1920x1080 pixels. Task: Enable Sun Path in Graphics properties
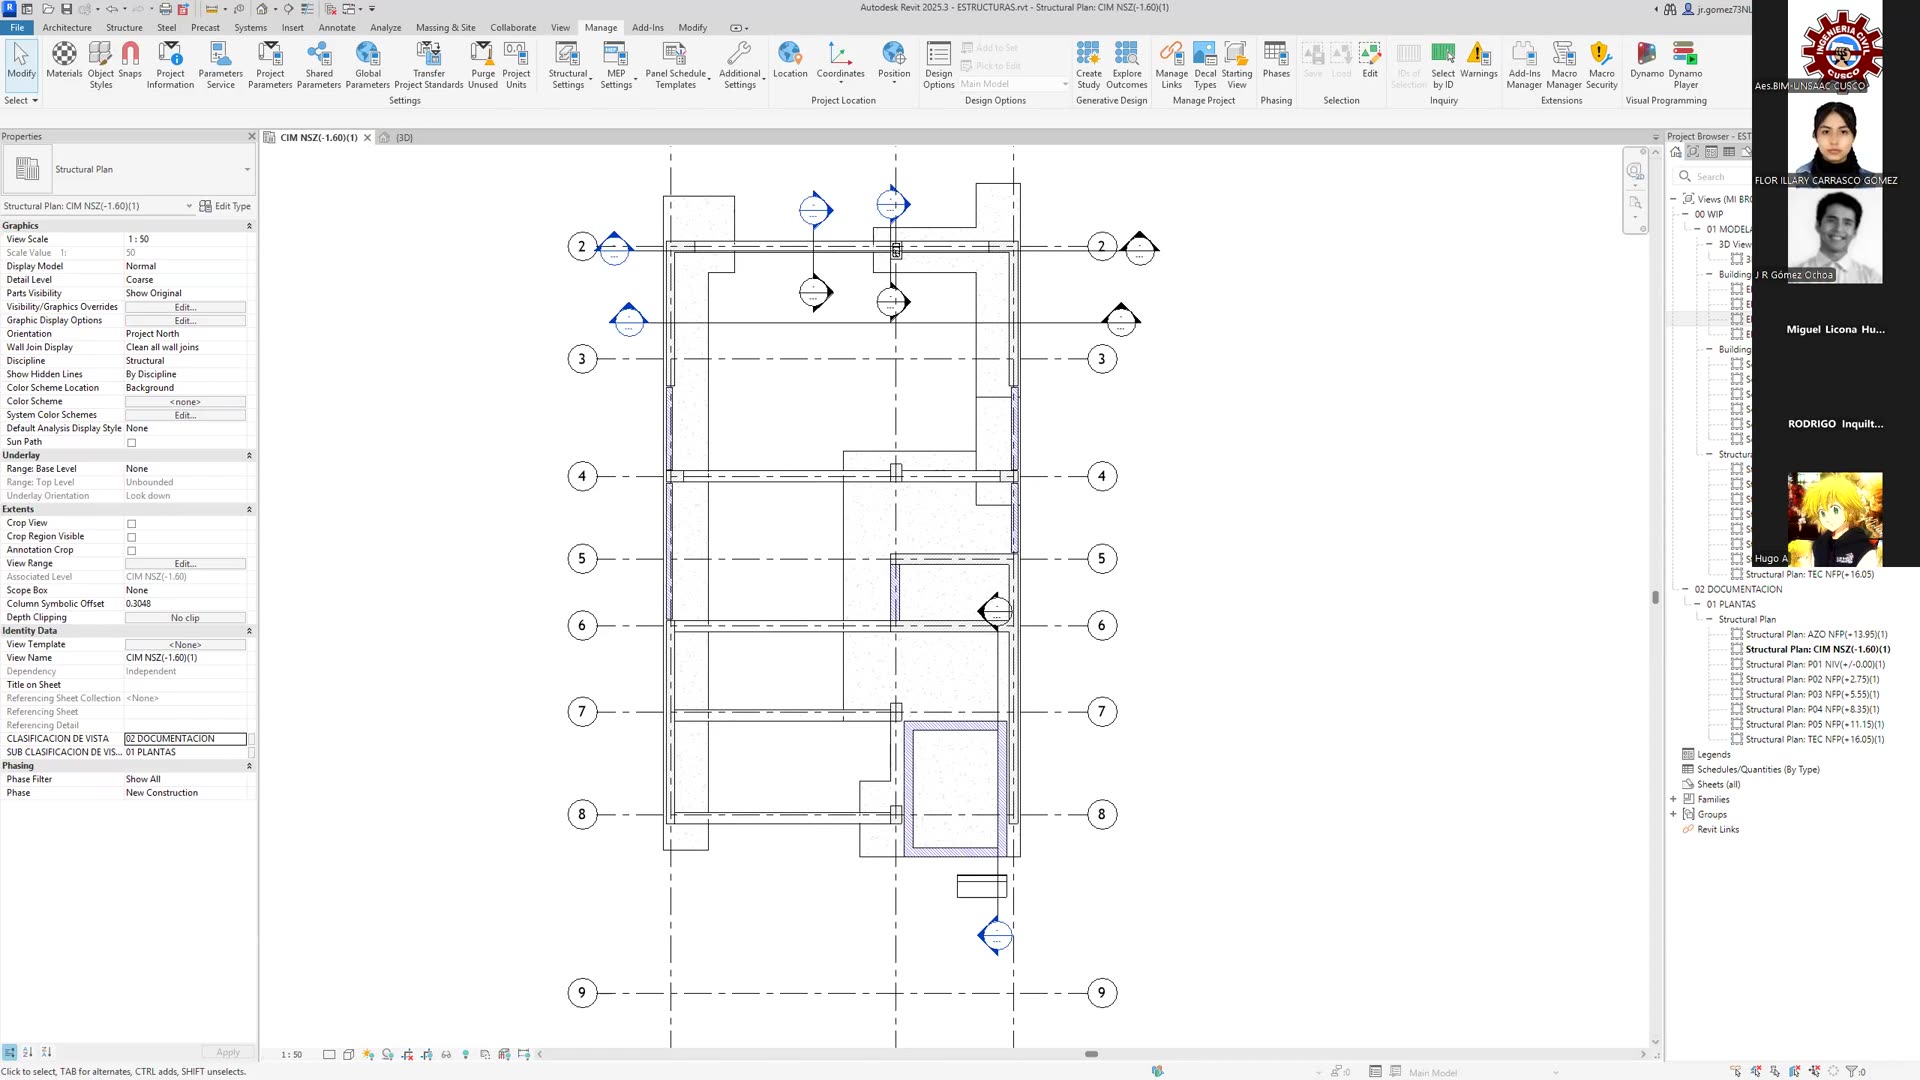point(131,442)
